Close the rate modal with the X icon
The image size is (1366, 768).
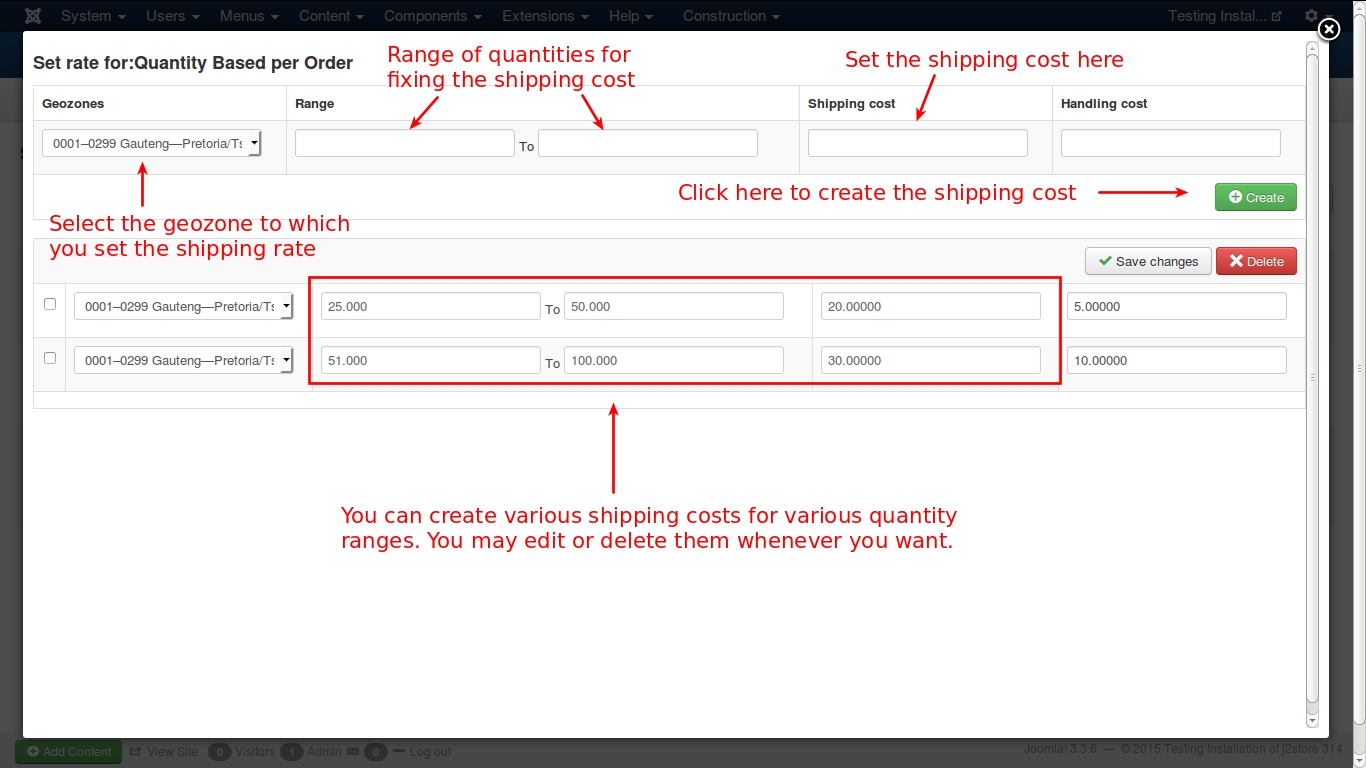[x=1328, y=29]
